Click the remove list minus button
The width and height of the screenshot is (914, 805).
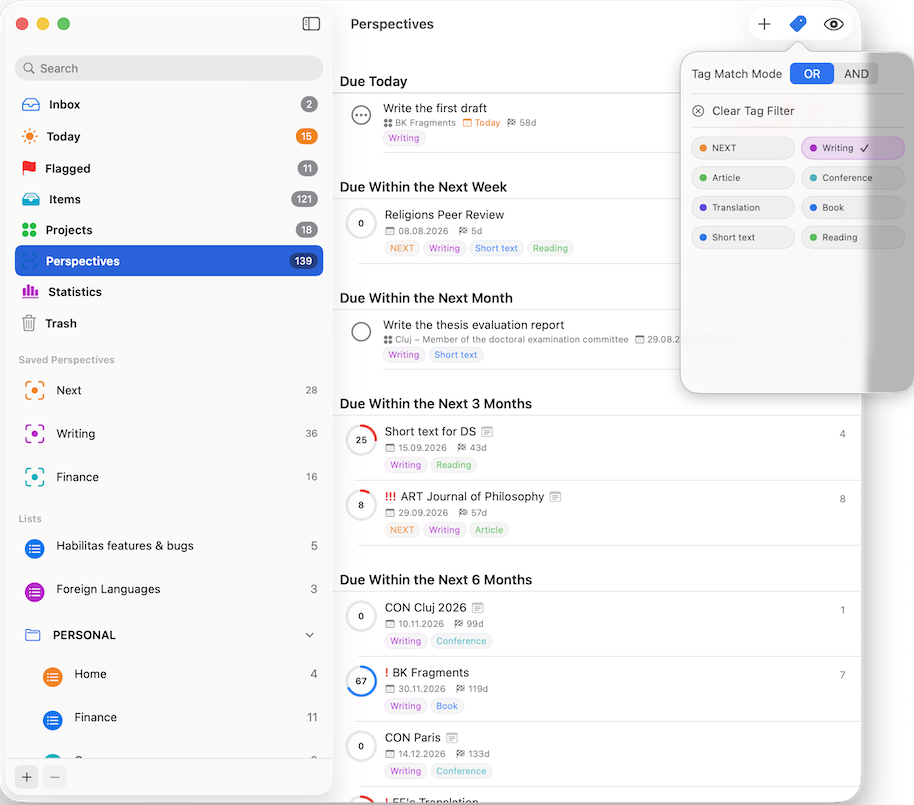point(54,777)
